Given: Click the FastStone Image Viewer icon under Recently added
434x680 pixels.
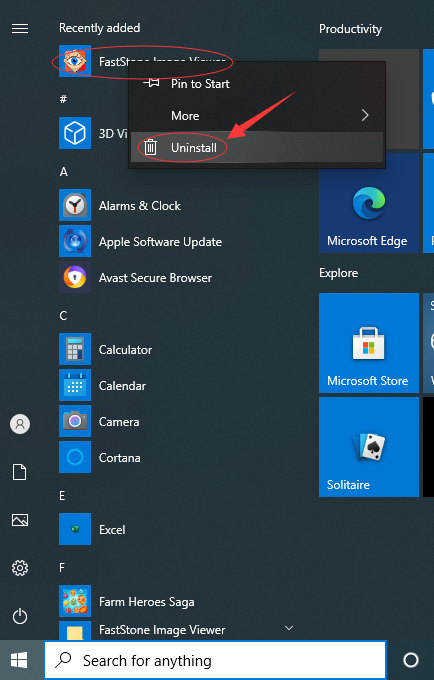Looking at the screenshot, I should click(75, 61).
